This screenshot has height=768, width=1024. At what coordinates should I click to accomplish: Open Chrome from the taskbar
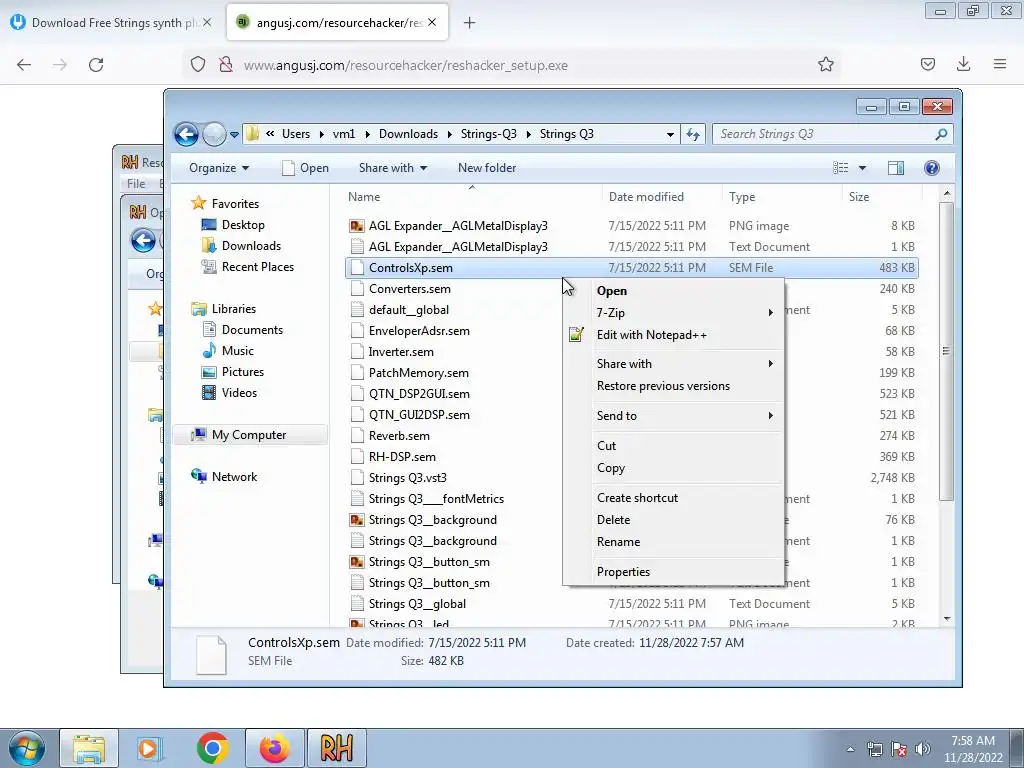[x=212, y=748]
